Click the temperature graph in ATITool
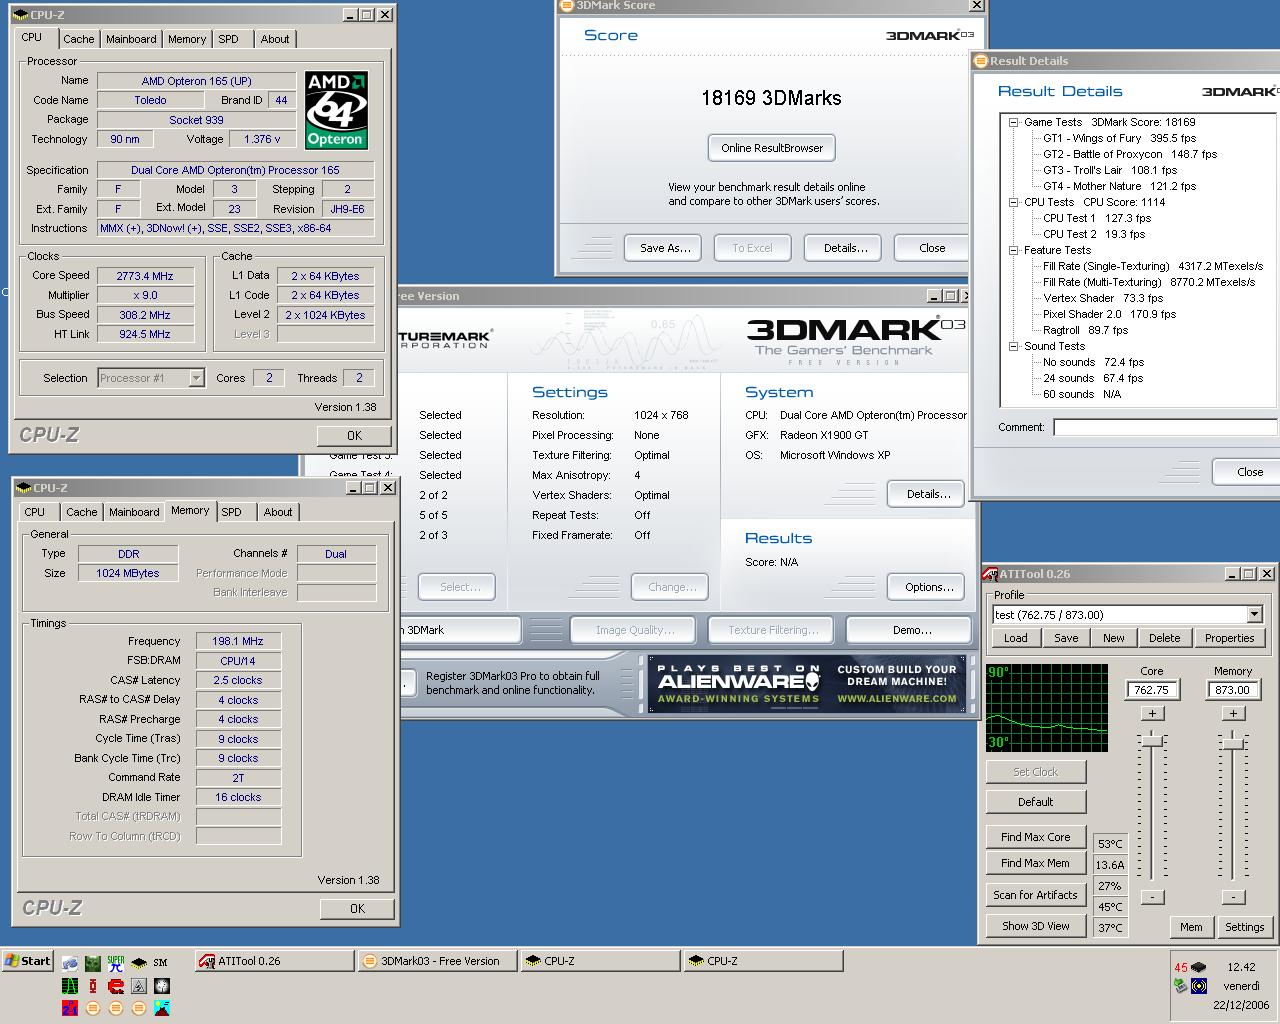Image resolution: width=1280 pixels, height=1024 pixels. coord(1047,708)
